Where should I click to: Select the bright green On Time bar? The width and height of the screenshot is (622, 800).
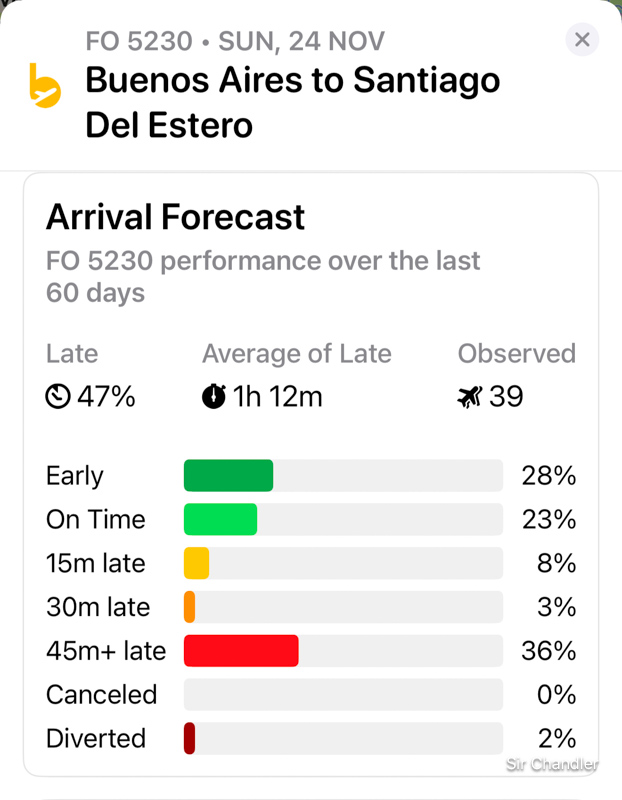click(220, 520)
